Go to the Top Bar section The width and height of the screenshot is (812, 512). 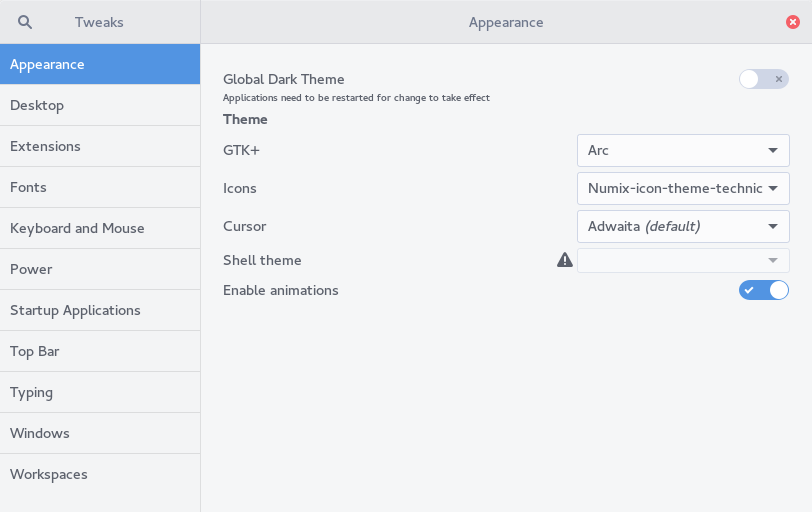coord(100,351)
